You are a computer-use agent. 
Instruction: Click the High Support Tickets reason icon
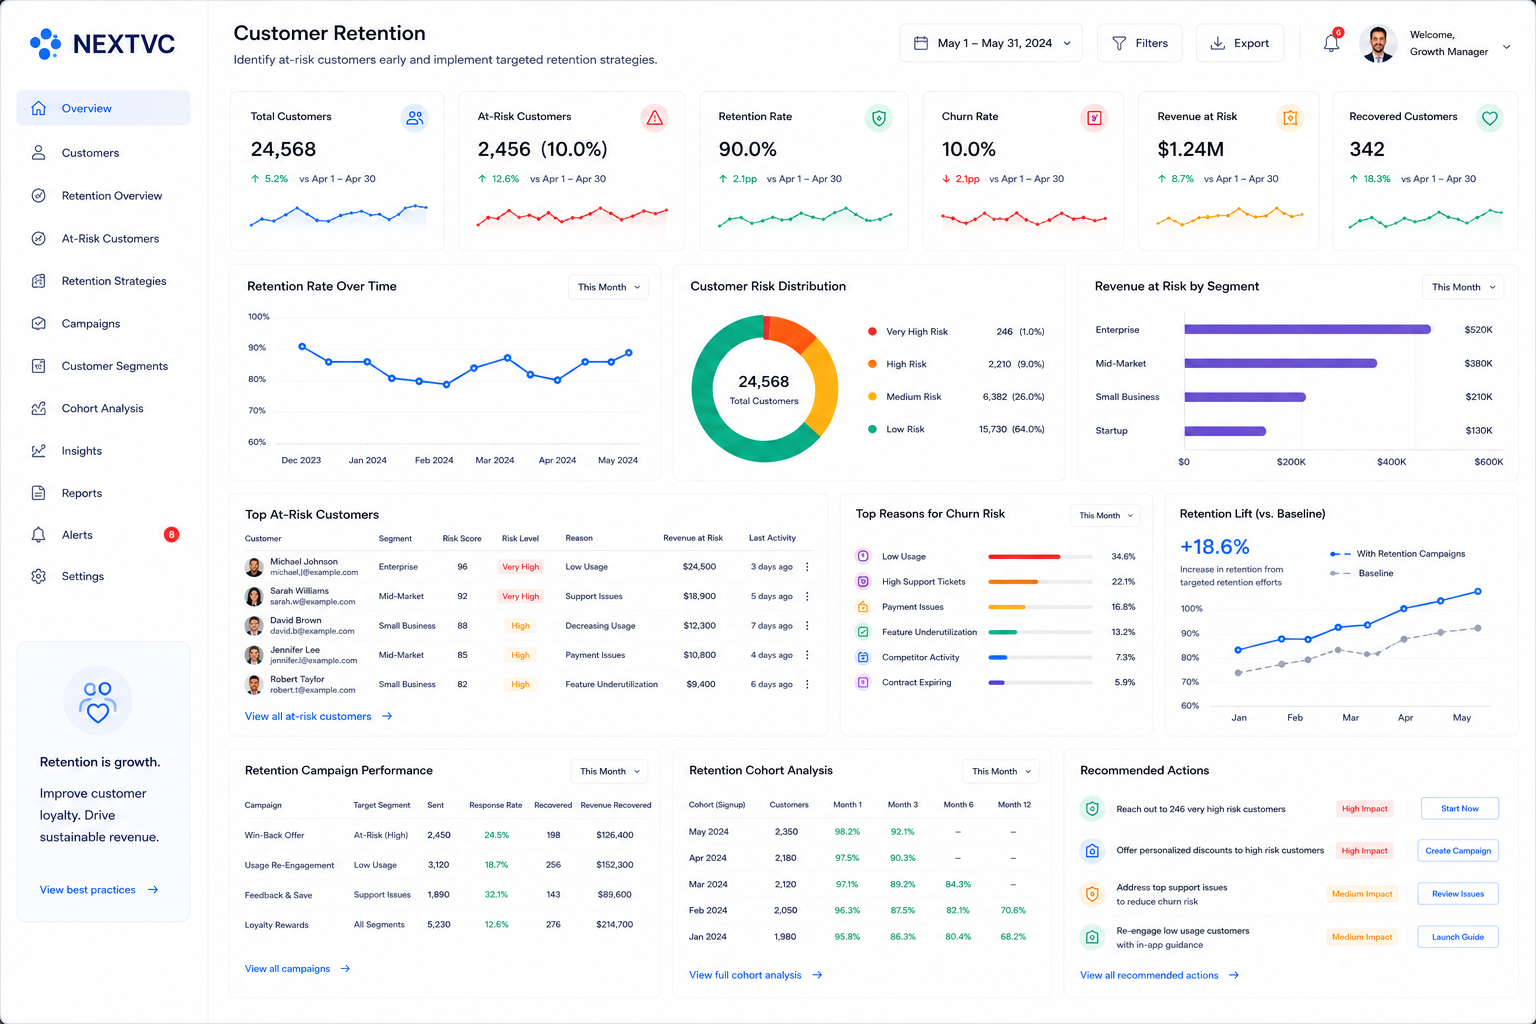(863, 581)
